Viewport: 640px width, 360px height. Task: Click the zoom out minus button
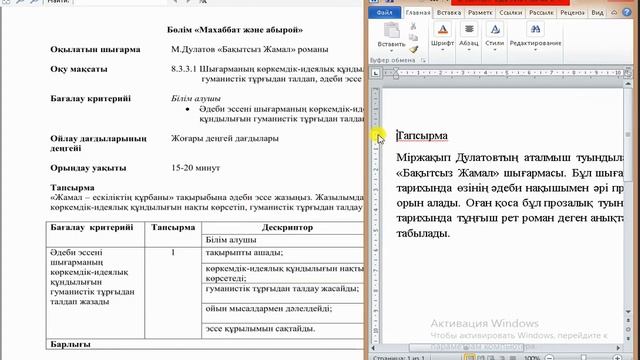550,358
